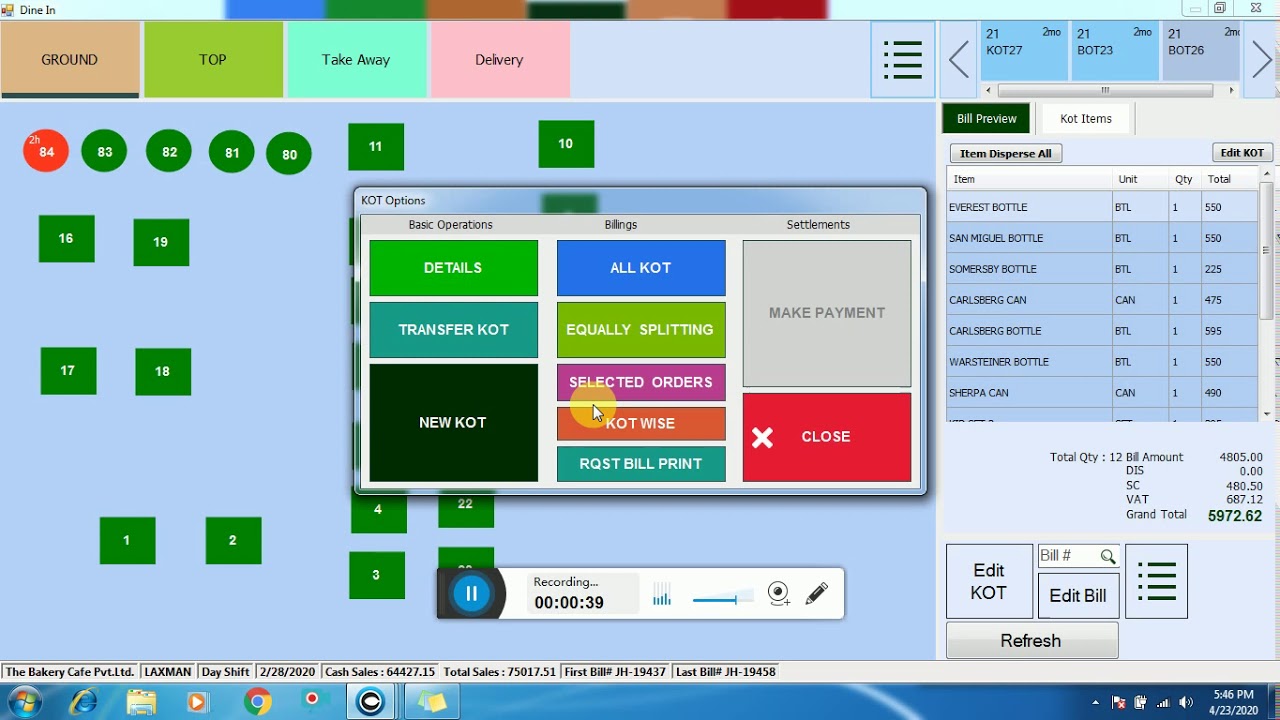Launch Internet Explorer from the taskbar

(x=84, y=702)
